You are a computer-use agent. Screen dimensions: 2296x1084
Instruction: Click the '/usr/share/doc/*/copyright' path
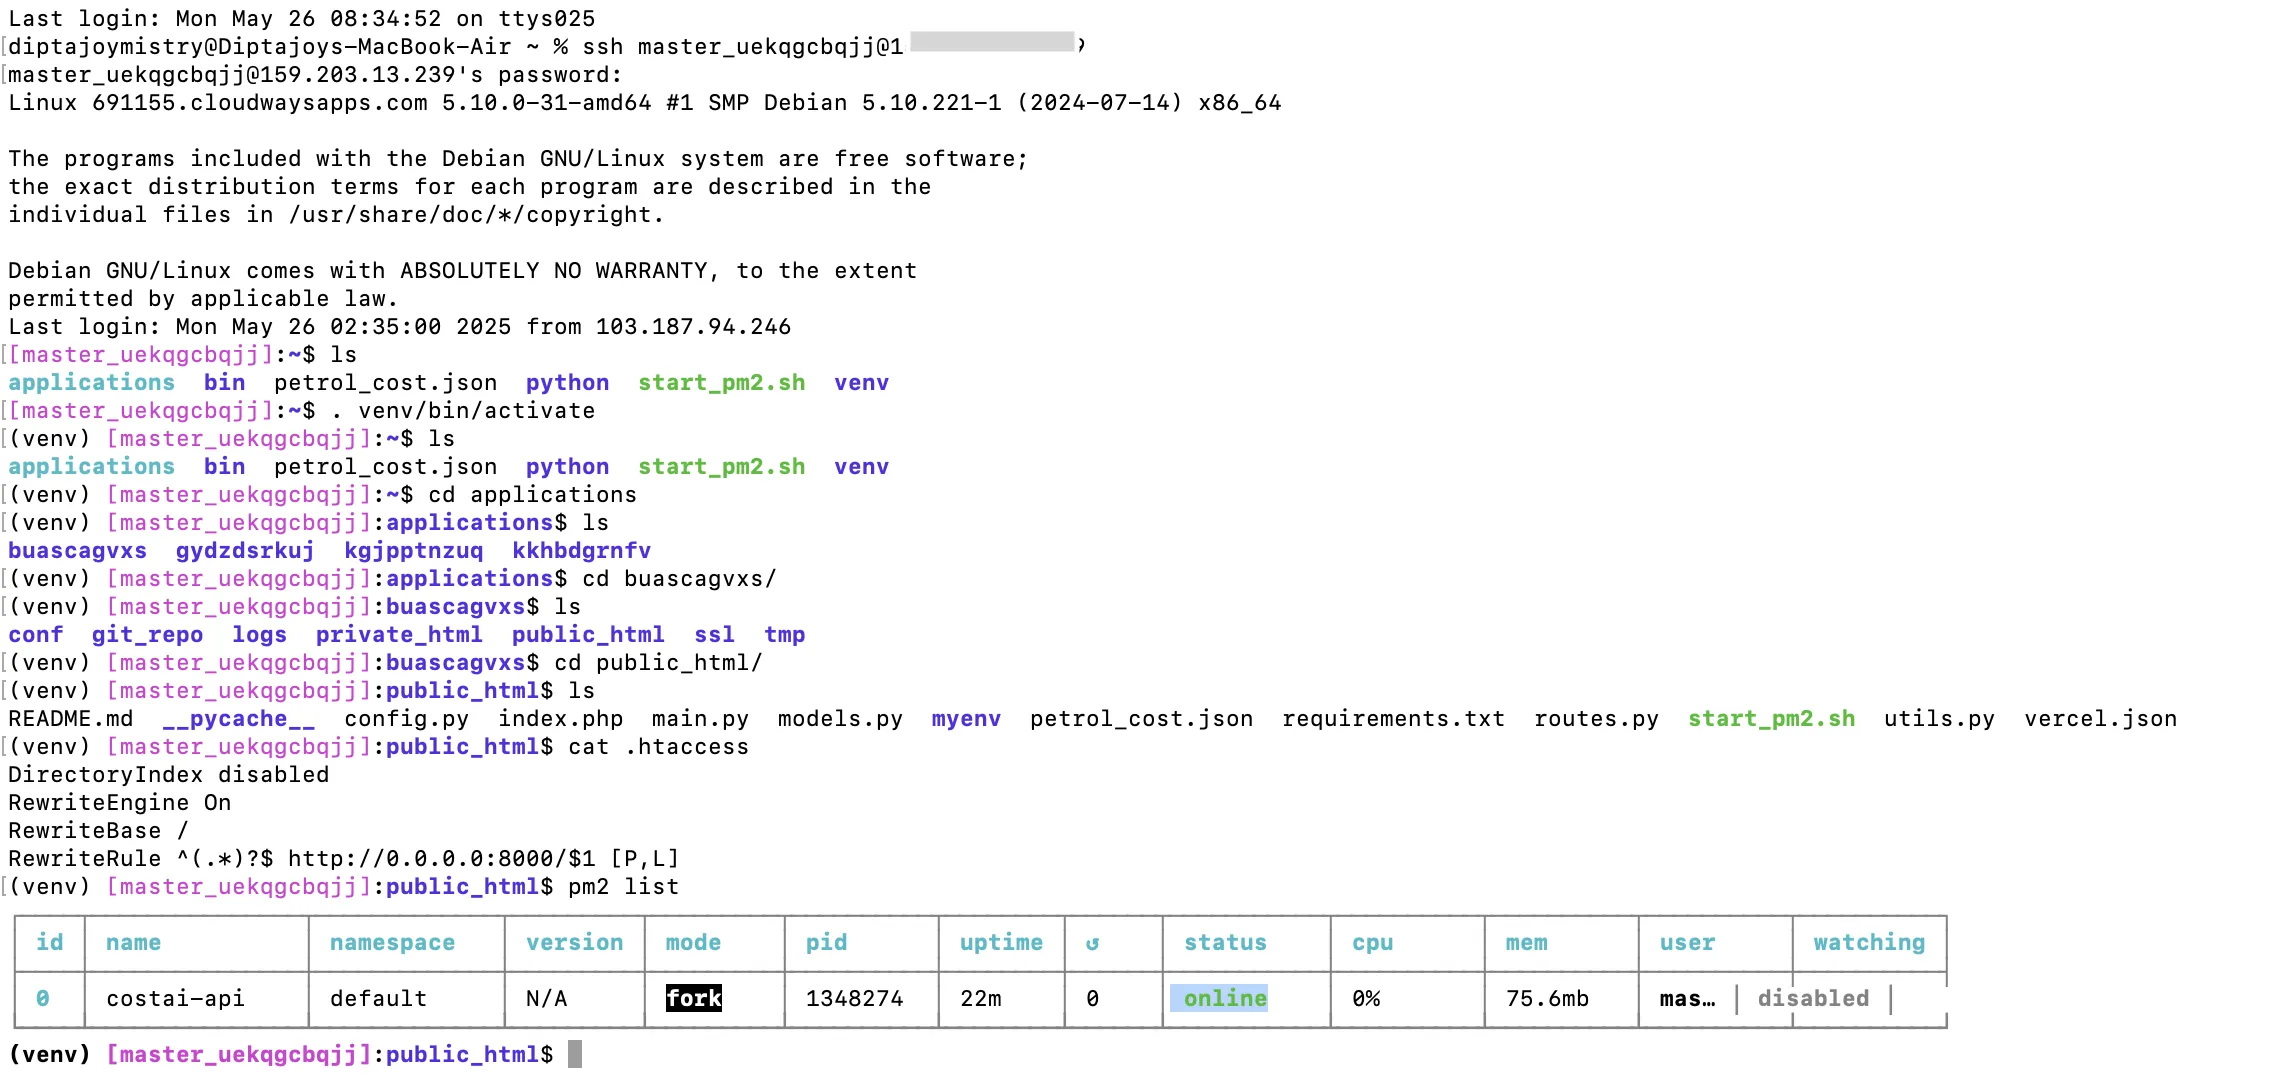pyautogui.click(x=470, y=215)
